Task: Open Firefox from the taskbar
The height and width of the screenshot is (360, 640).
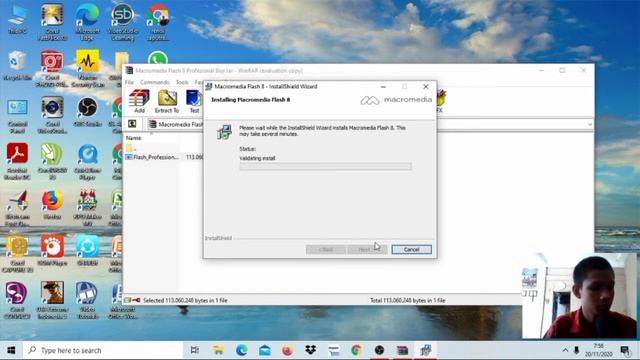Action: tap(287, 350)
